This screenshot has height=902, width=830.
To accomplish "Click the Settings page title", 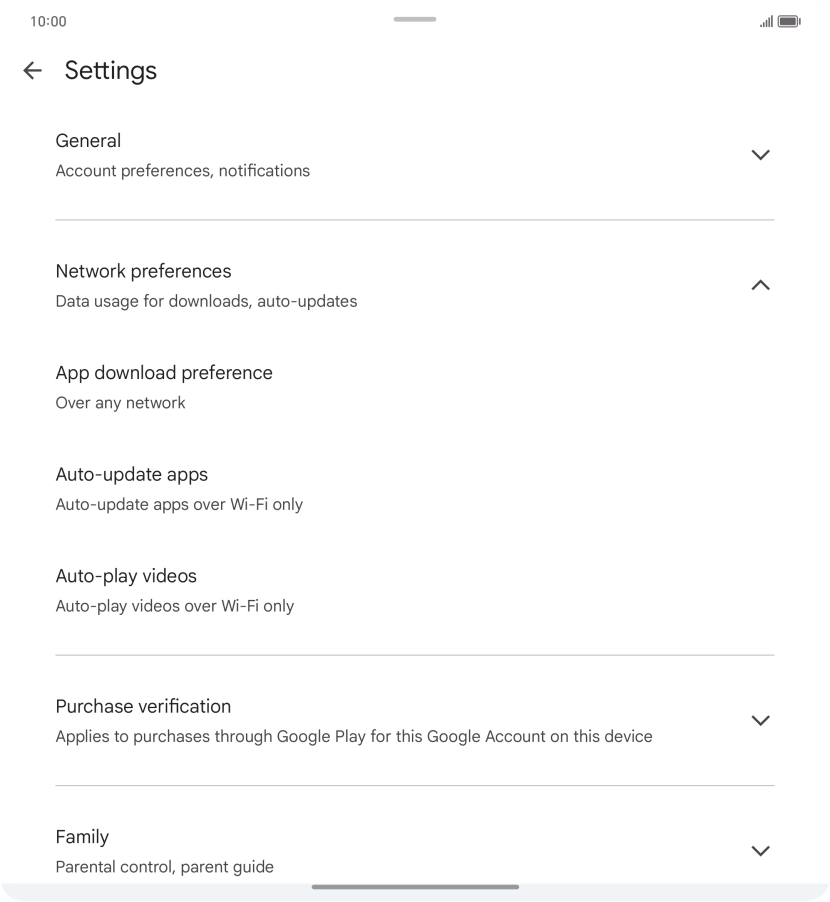I will (x=111, y=70).
